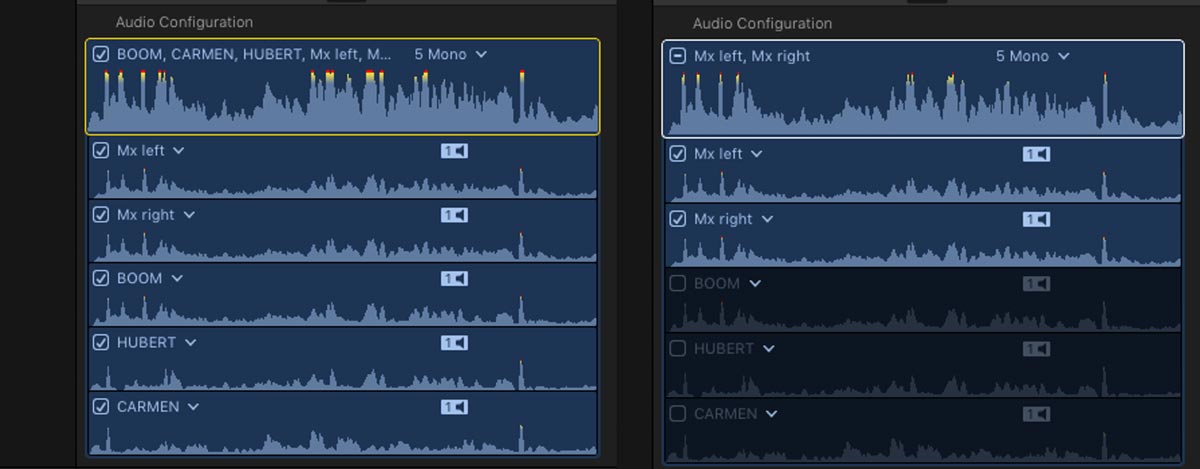Screen dimensions: 1200x469
Task: Open name dropdown of enabled CARMEN in left panel
Action: pyautogui.click(x=193, y=407)
